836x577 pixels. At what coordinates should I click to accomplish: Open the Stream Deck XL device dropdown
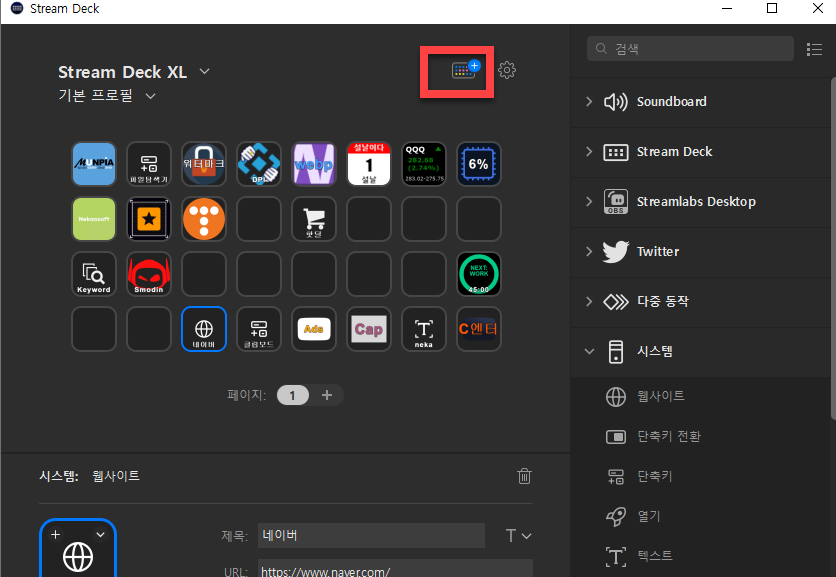click(x=204, y=71)
